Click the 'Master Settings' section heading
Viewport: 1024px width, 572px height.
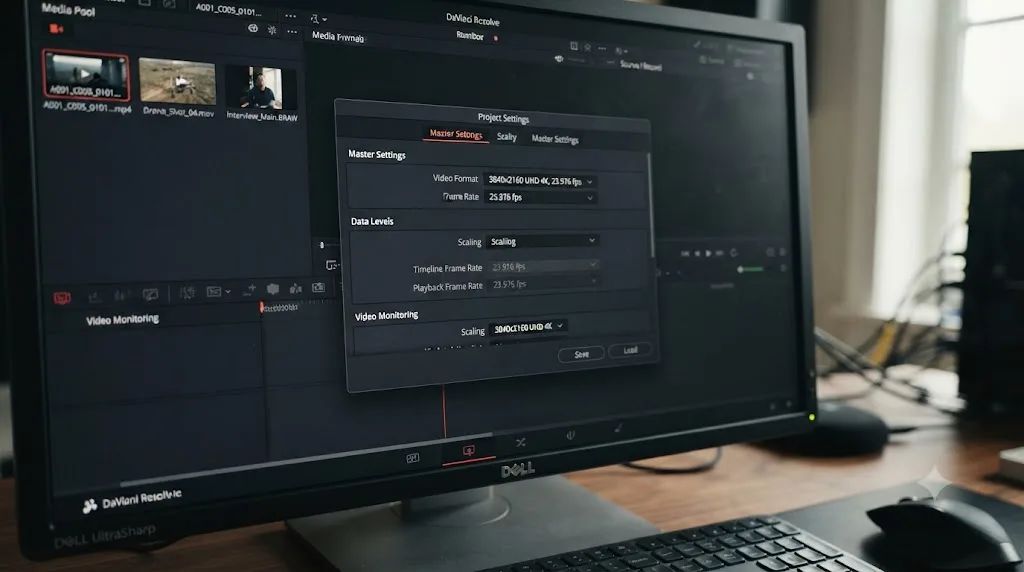tap(377, 155)
